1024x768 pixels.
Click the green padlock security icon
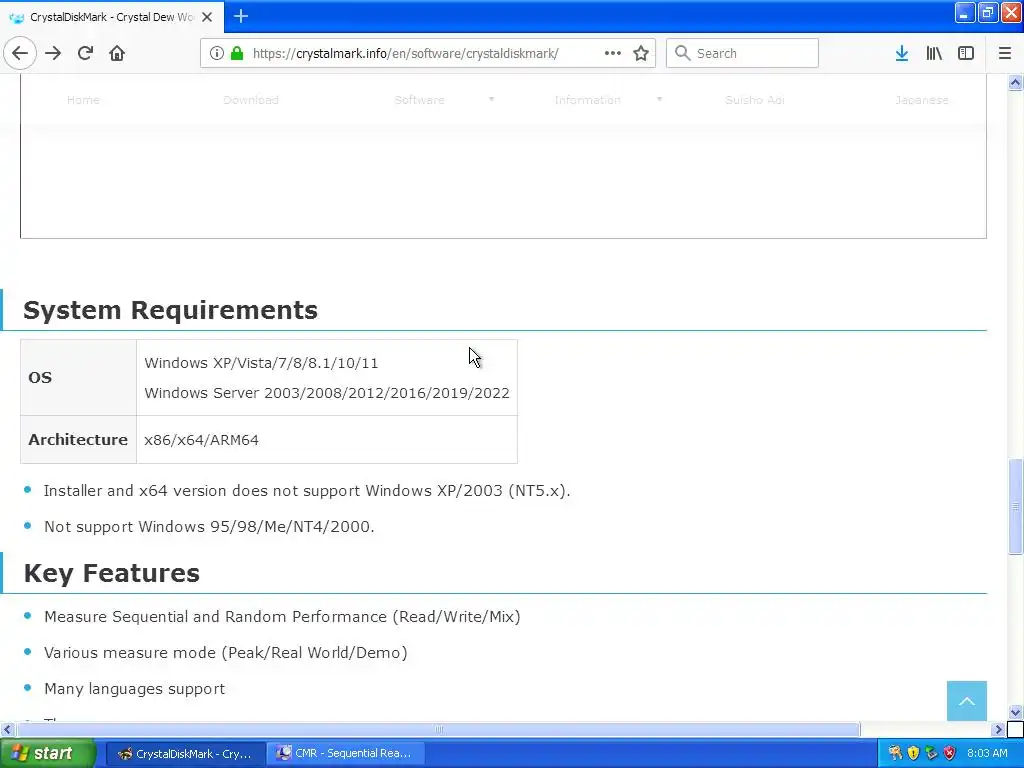[x=237, y=53]
